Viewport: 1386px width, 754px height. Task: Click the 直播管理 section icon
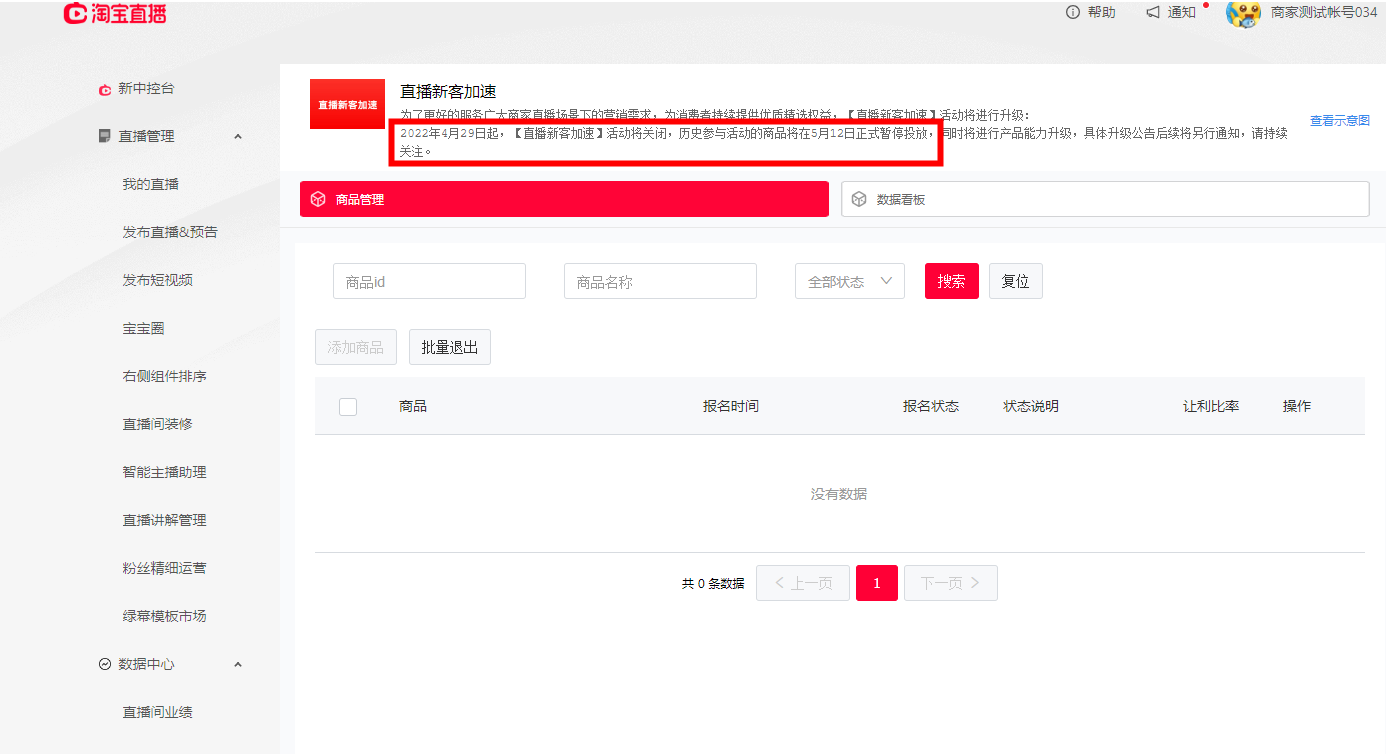[104, 136]
